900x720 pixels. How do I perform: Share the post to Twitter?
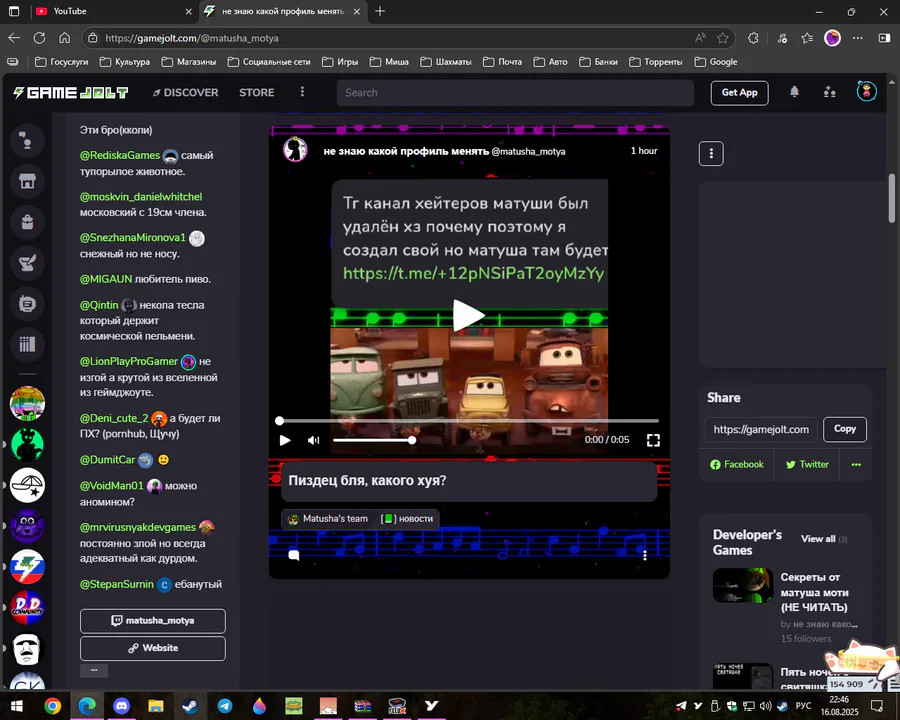(807, 464)
